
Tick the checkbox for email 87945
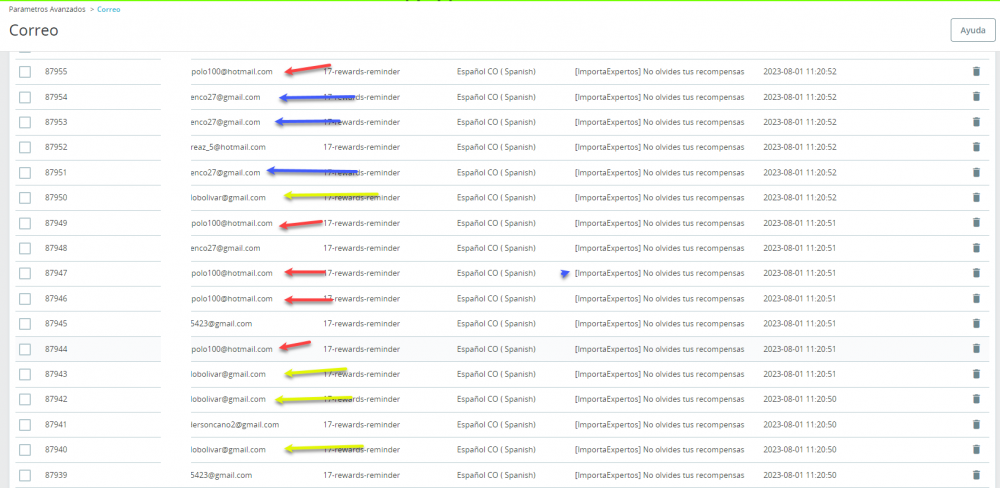point(25,324)
